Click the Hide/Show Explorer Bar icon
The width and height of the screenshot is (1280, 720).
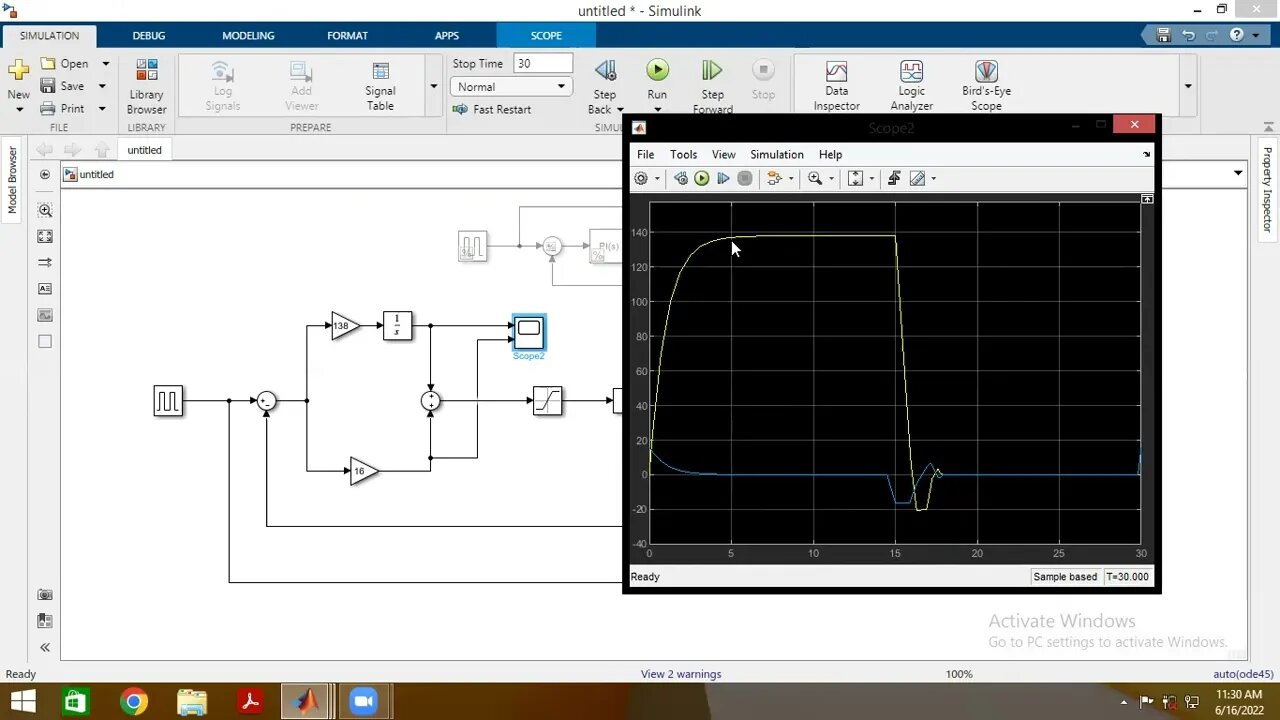click(x=45, y=174)
